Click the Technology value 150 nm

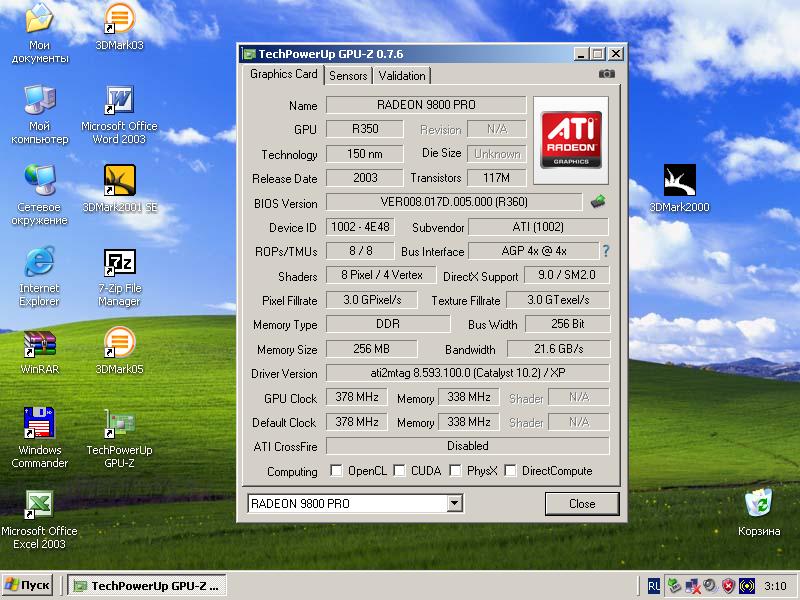pos(365,153)
